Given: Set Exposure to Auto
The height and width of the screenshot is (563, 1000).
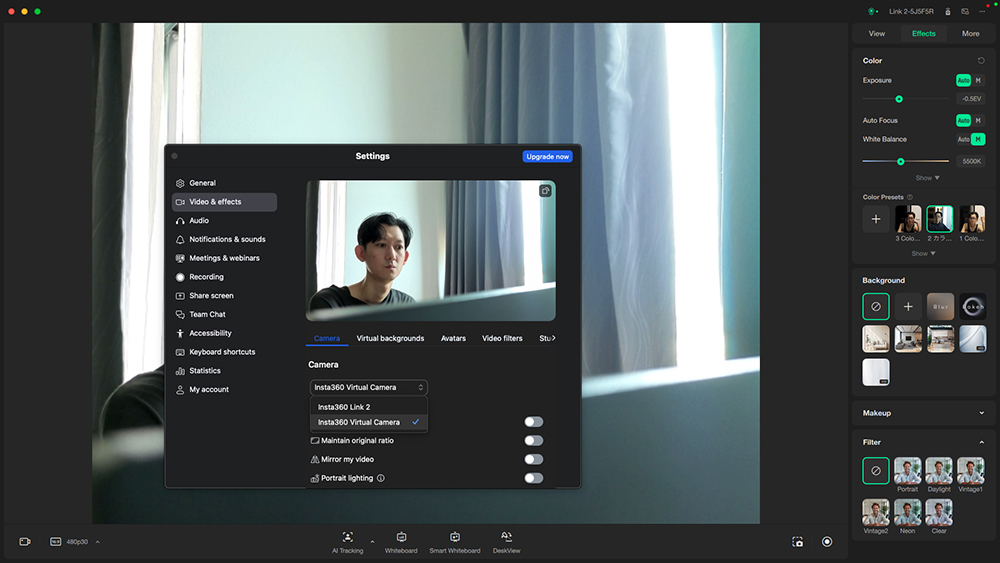Looking at the screenshot, I should (963, 80).
